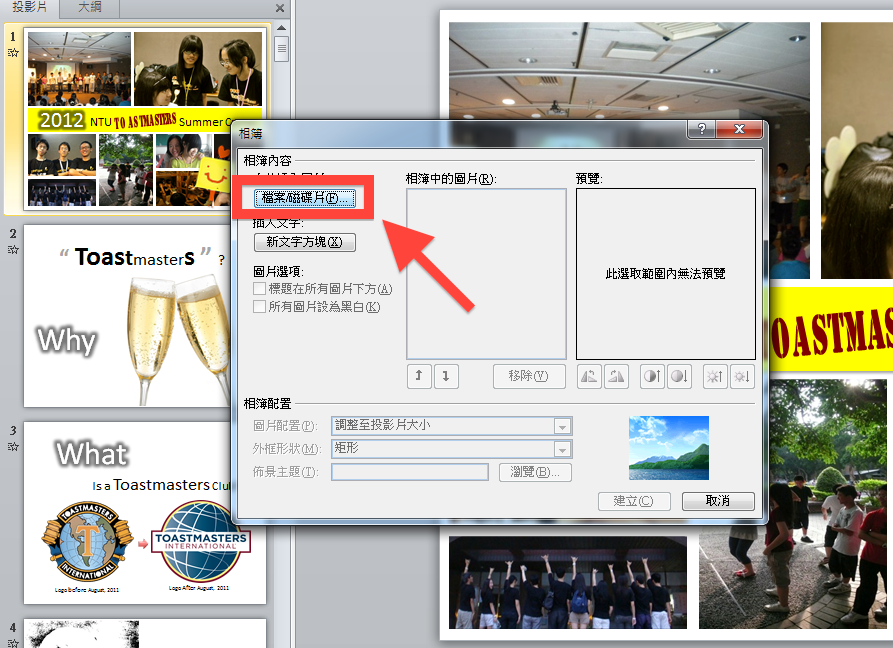Click the 瀏覽(B)... button
This screenshot has width=893, height=648.
pos(535,472)
